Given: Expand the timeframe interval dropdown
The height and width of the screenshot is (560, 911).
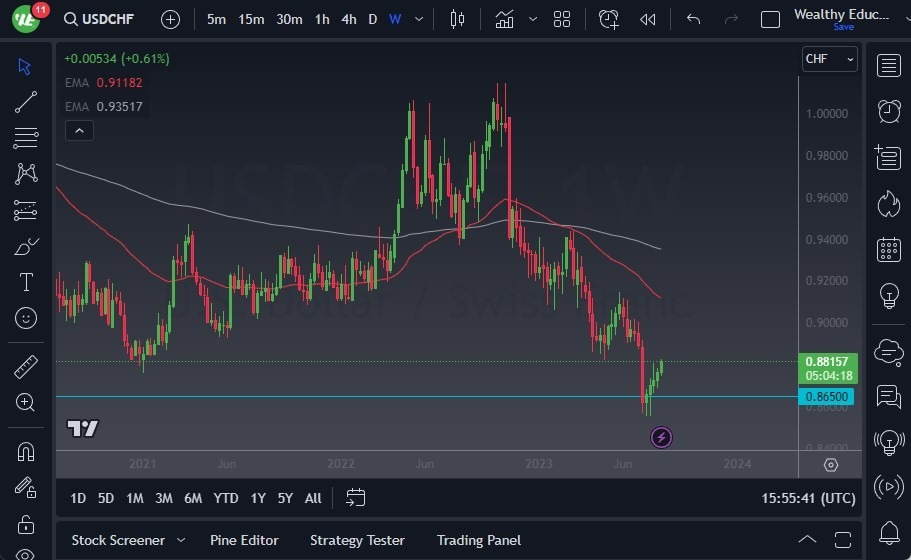Looking at the screenshot, I should point(419,19).
